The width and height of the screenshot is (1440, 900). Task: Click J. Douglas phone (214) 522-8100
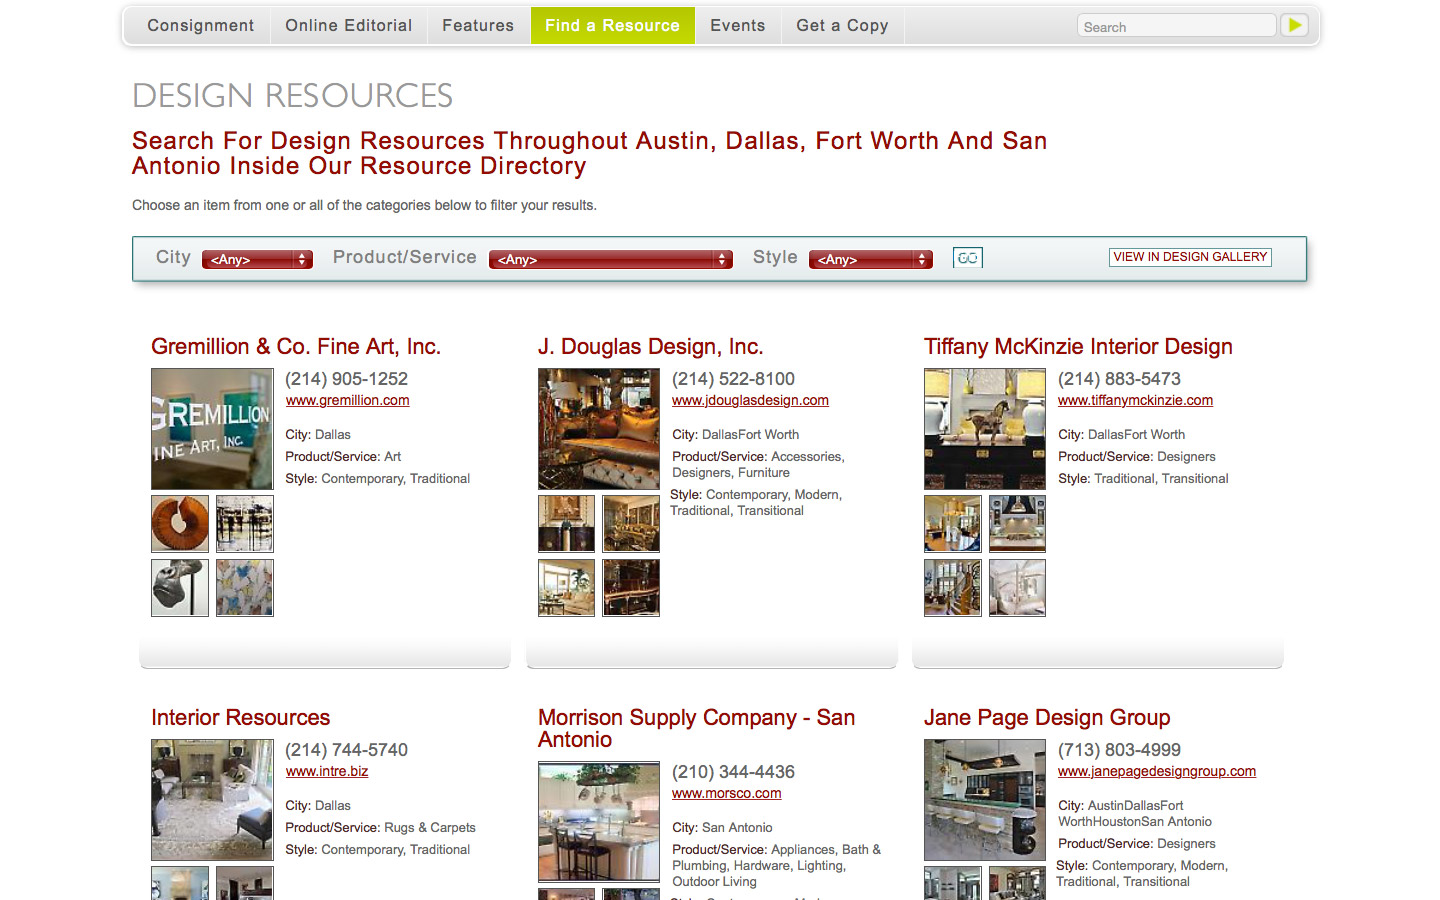[733, 379]
